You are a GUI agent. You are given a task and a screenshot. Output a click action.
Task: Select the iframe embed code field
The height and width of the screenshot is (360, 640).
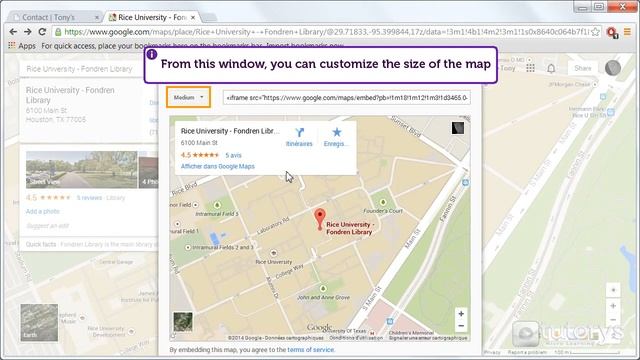pos(347,98)
